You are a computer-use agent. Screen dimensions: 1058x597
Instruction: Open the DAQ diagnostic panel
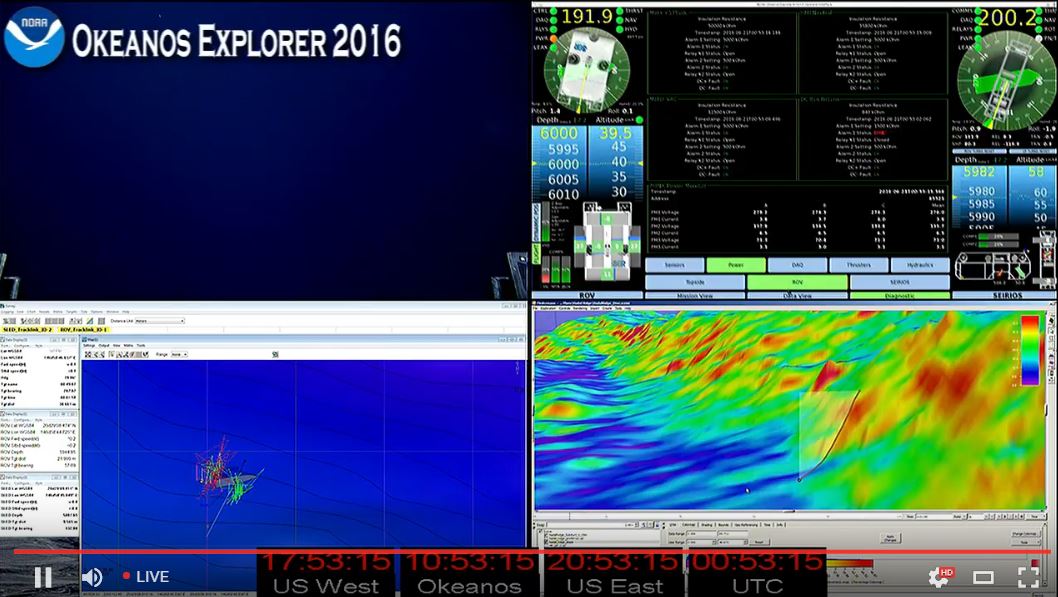point(797,265)
